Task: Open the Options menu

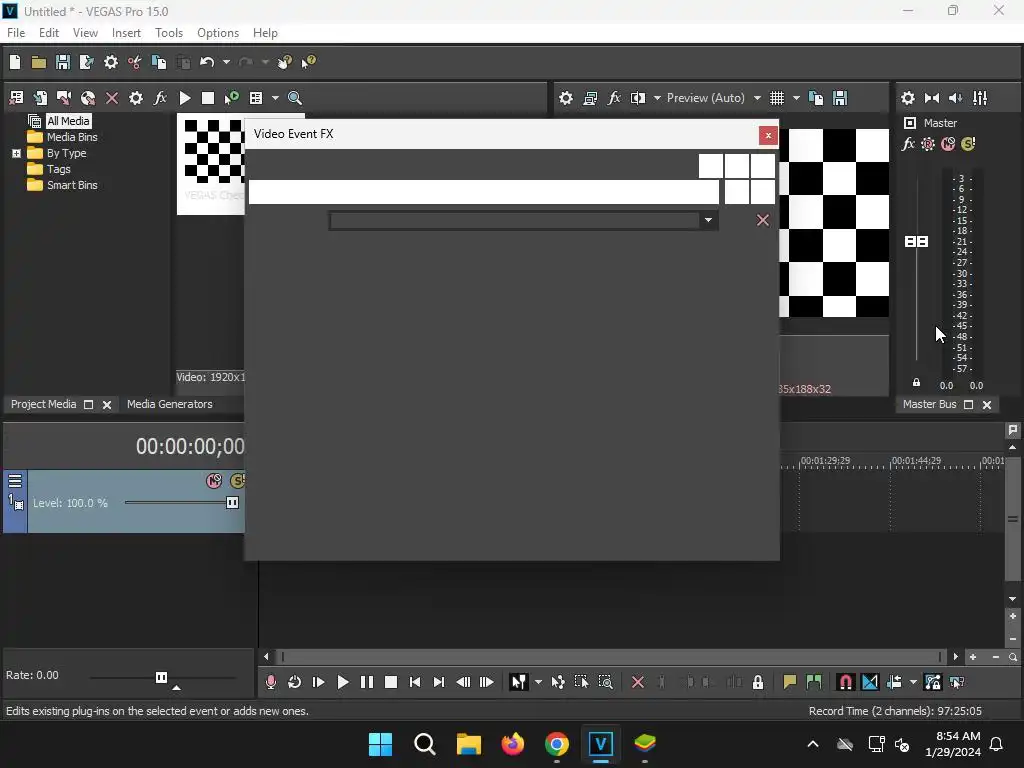Action: 217,33
